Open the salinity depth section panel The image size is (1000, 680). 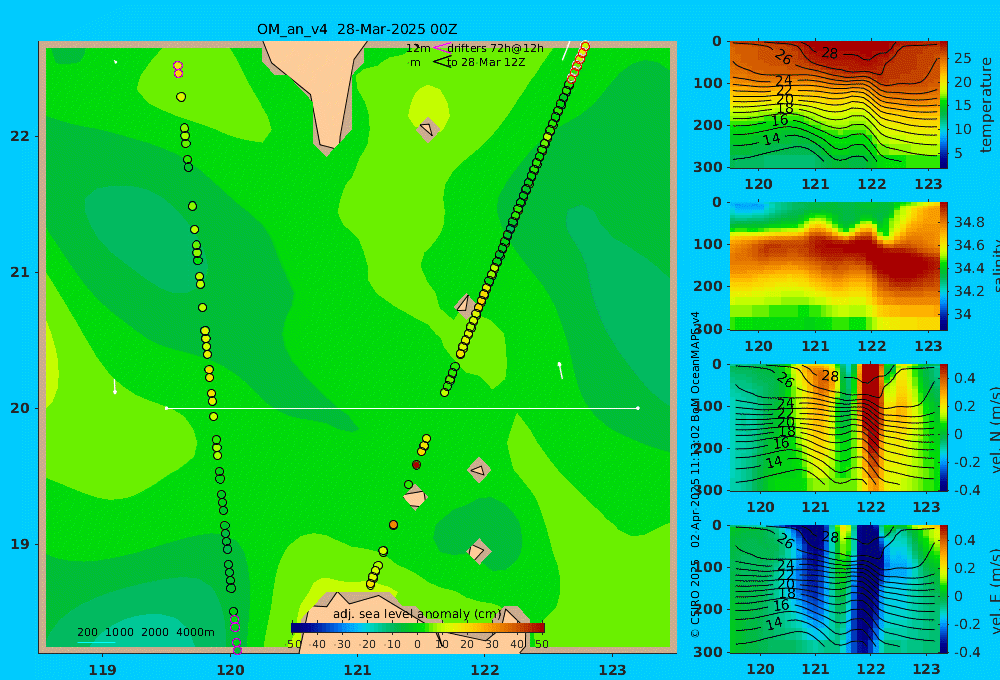(835, 266)
